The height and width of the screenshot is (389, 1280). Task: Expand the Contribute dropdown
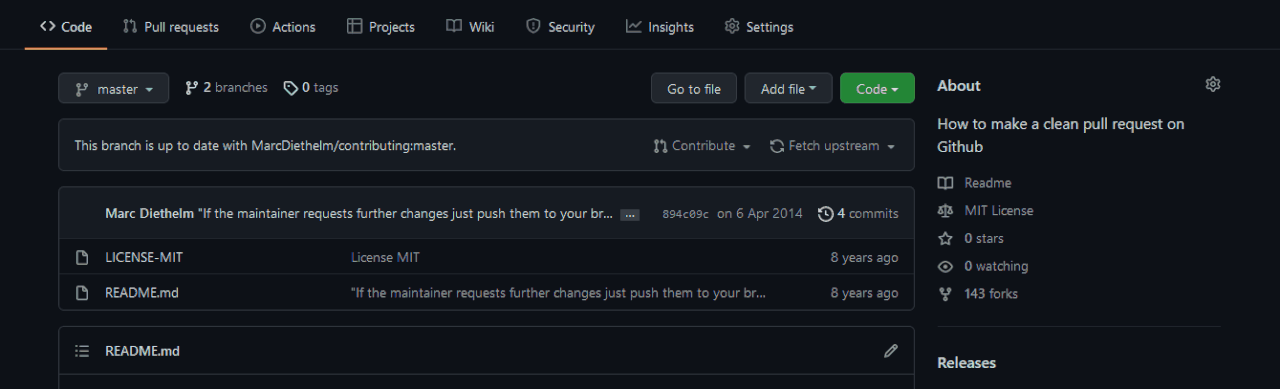(702, 146)
